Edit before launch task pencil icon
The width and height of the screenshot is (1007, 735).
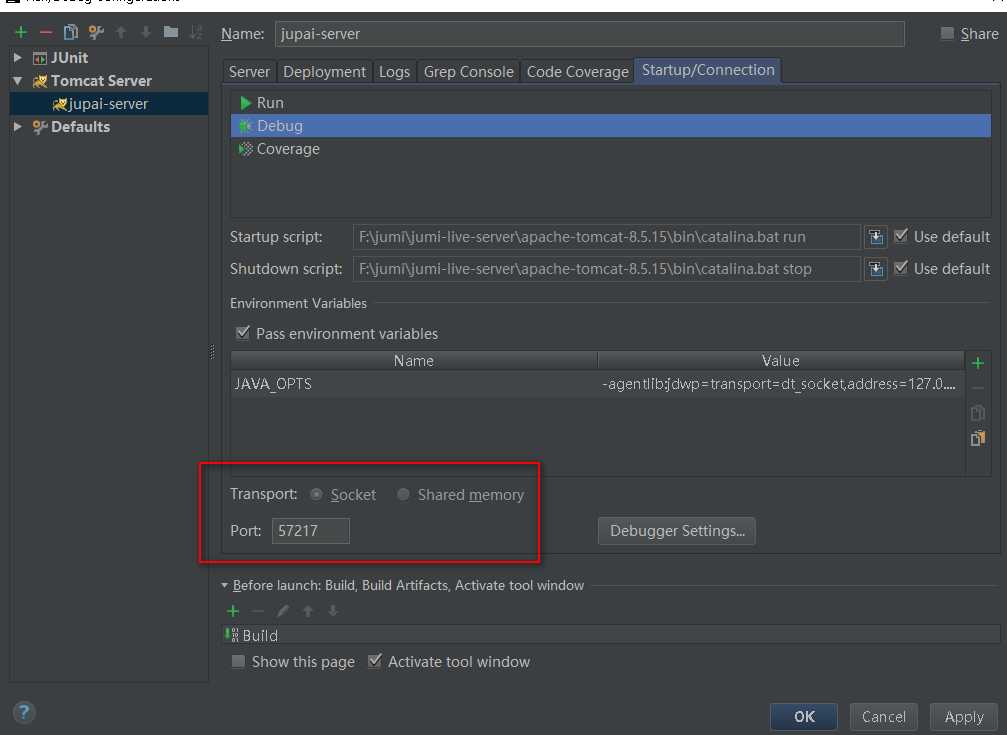pyautogui.click(x=283, y=611)
